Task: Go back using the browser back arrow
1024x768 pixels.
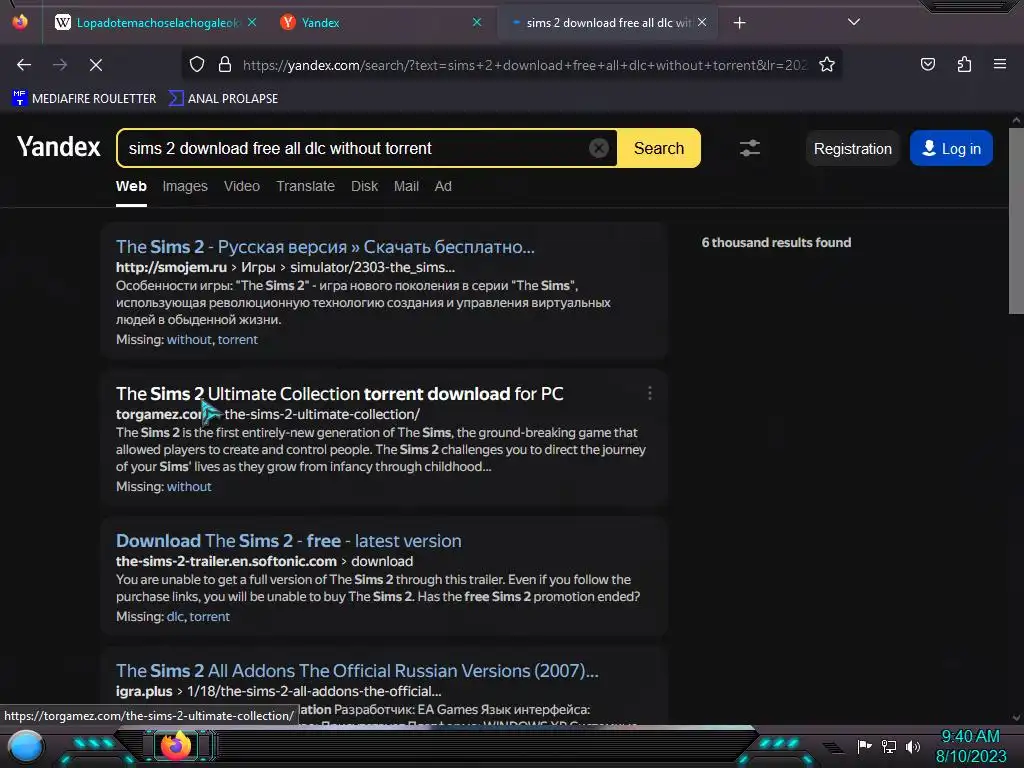Action: pos(24,65)
